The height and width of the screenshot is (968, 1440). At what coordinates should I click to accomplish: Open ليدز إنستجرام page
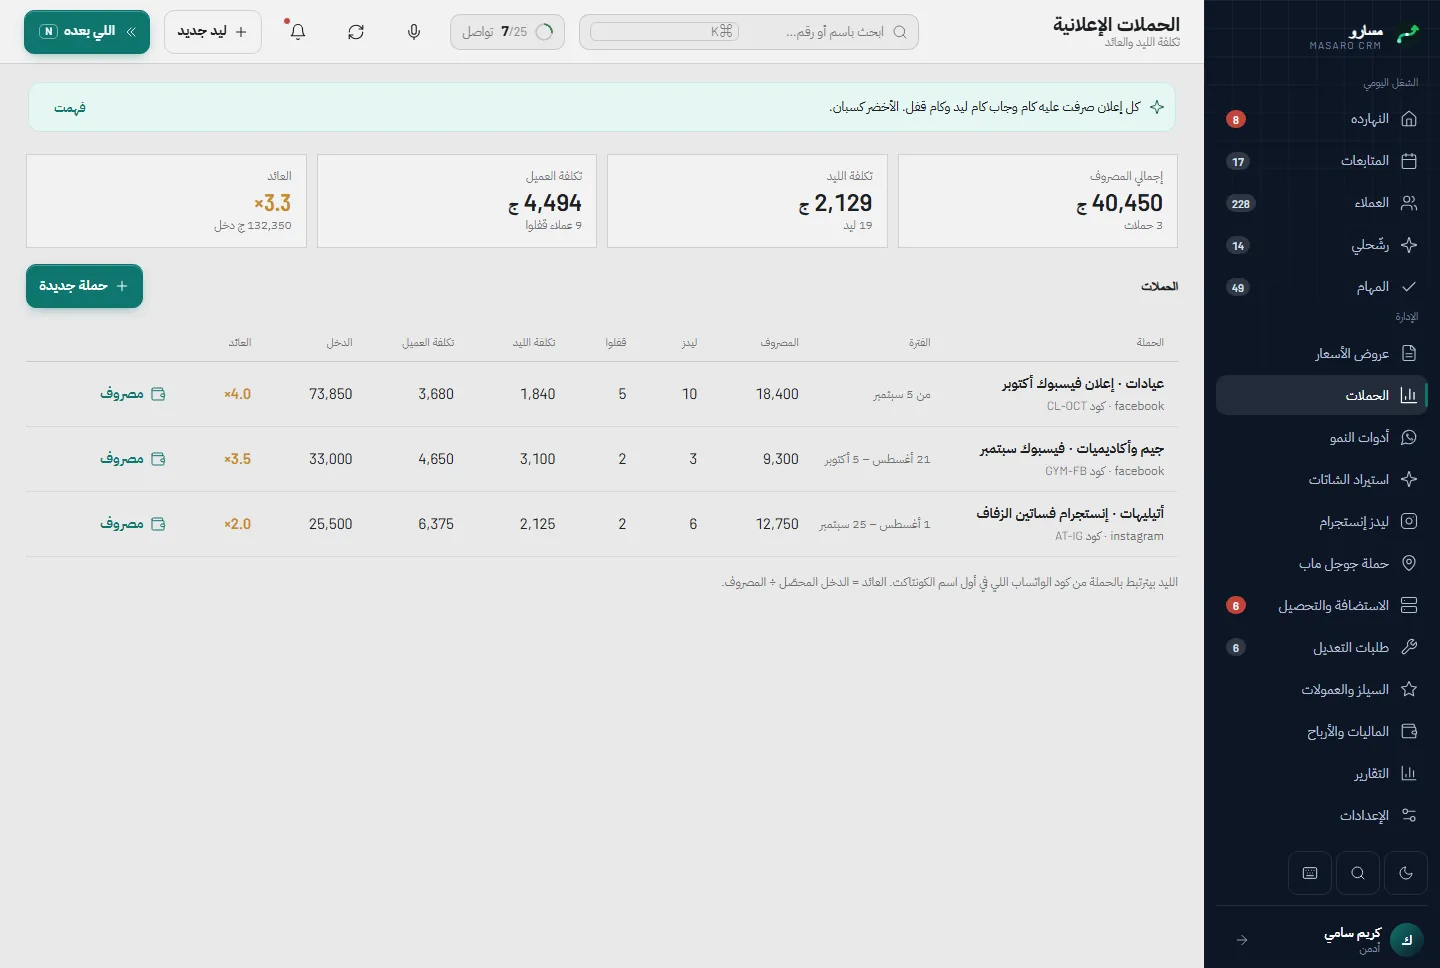coord(1321,521)
